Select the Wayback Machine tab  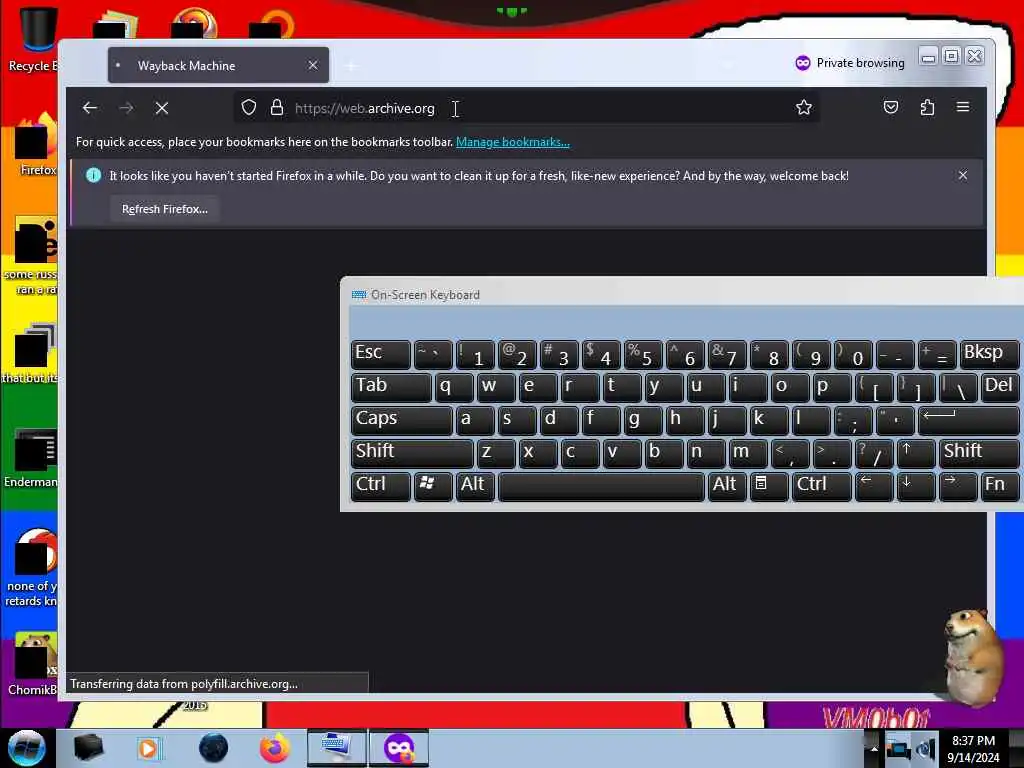pos(218,65)
